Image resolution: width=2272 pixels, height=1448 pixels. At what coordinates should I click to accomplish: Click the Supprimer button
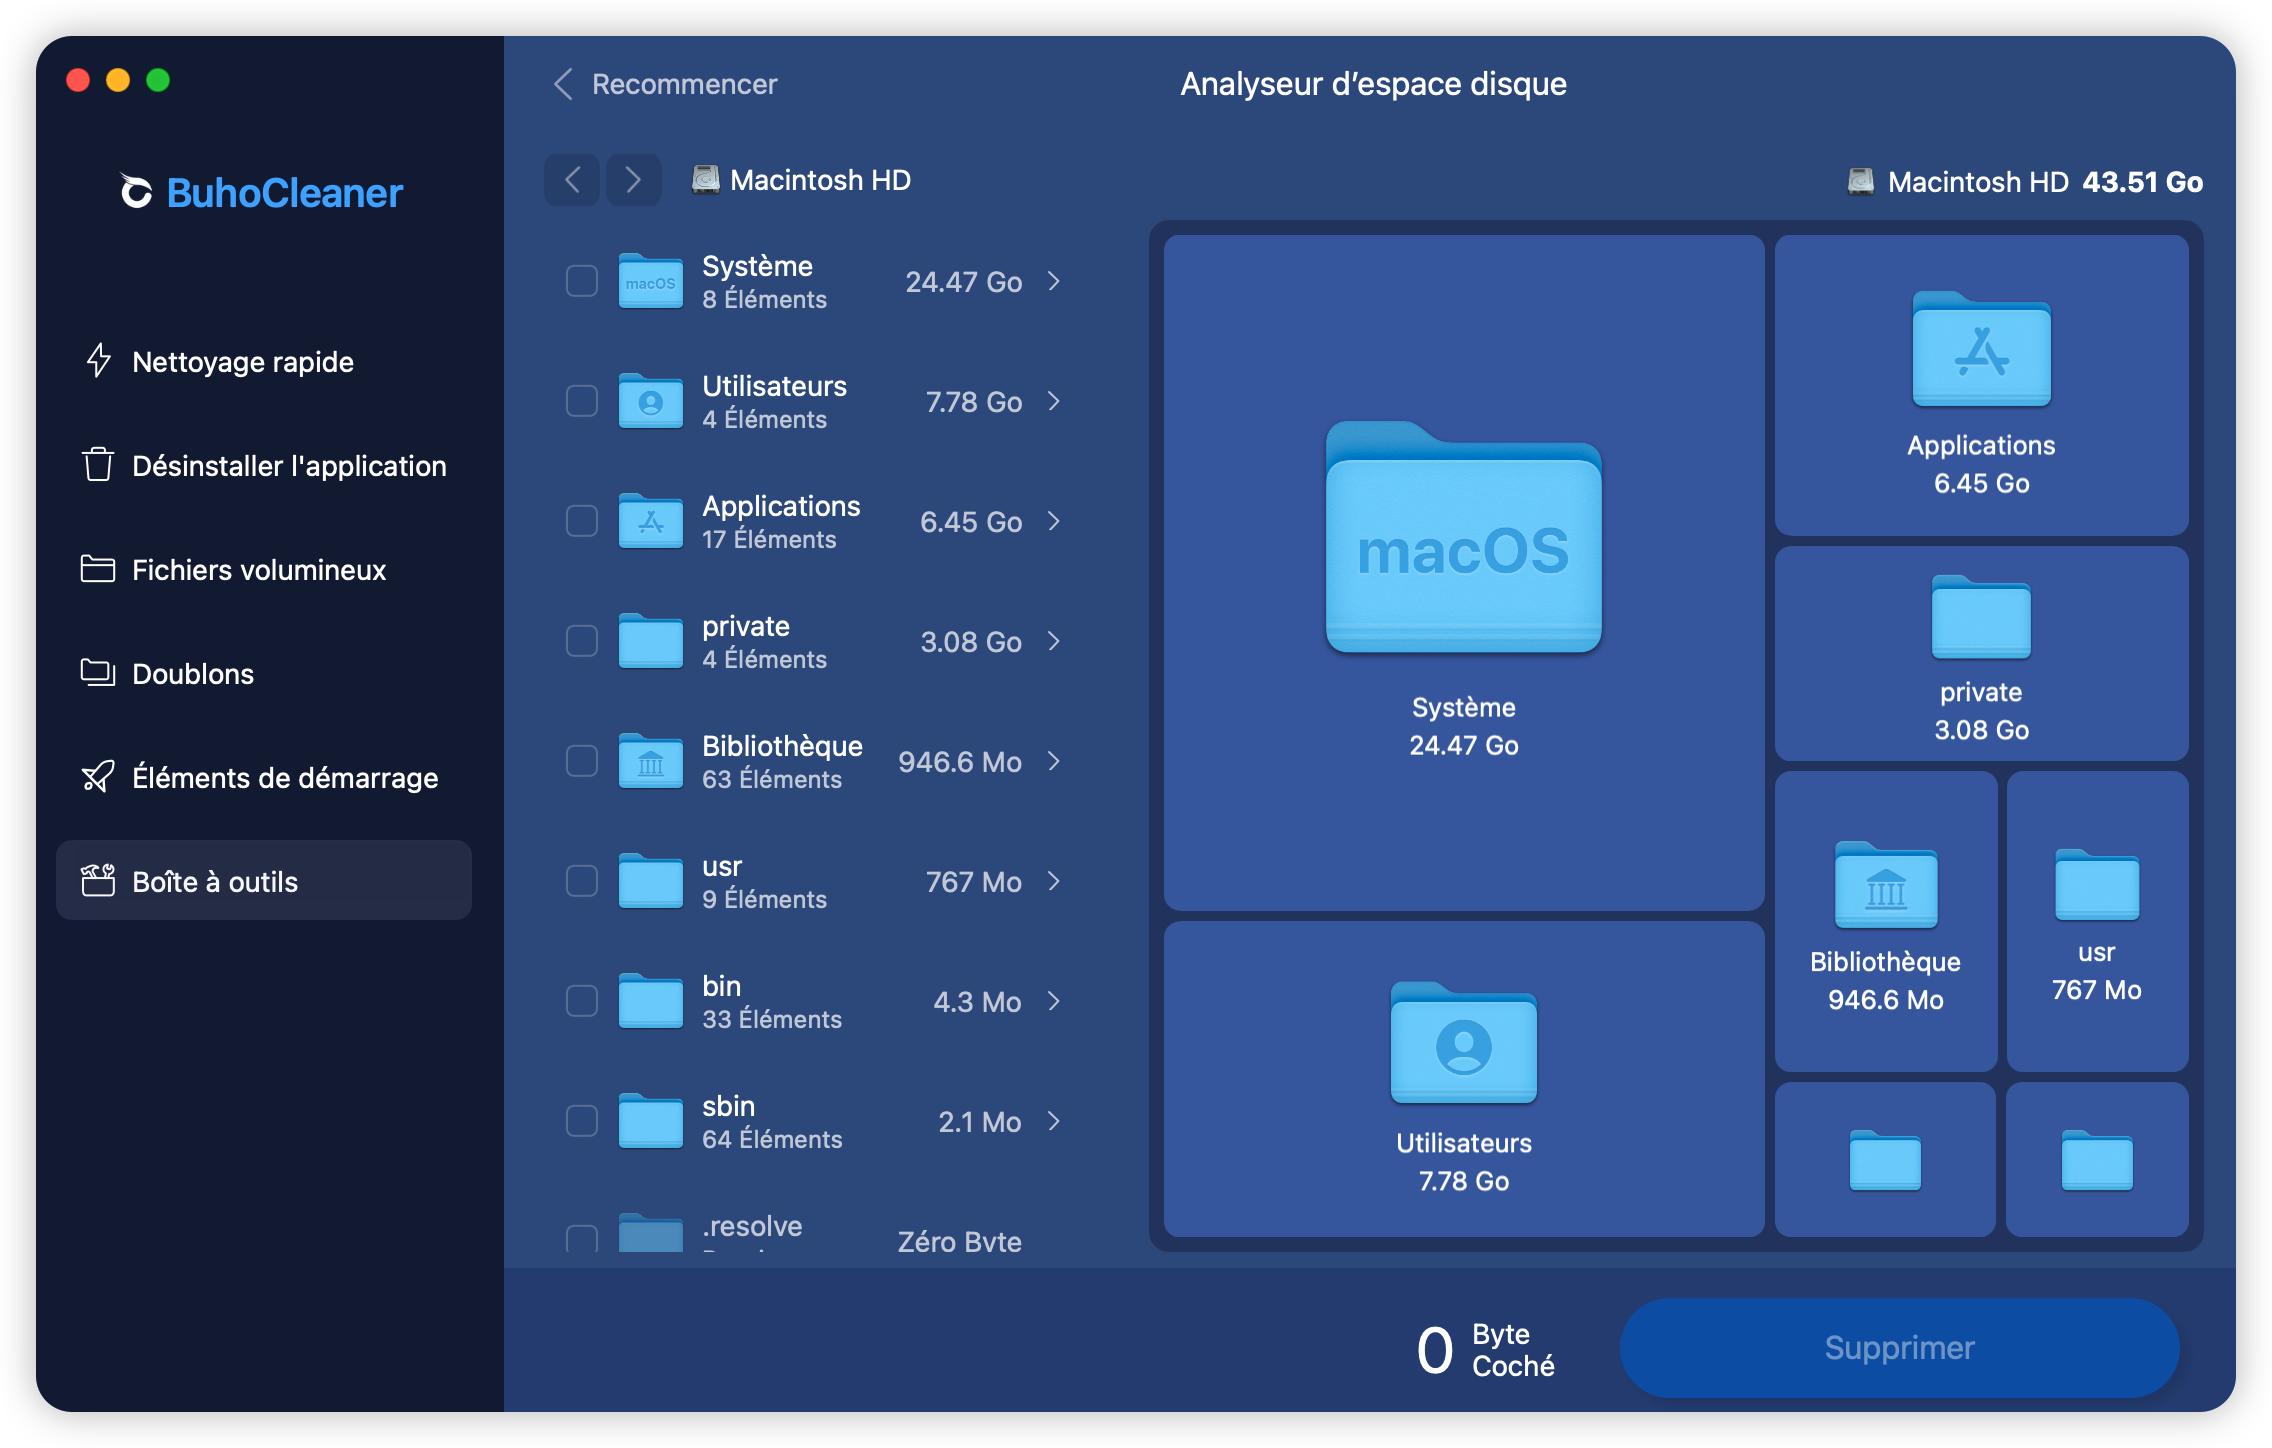(x=1899, y=1347)
